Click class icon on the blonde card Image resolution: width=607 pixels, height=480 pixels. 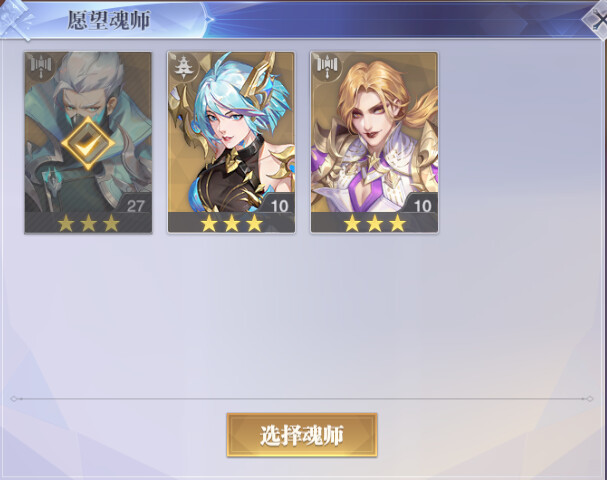tap(327, 65)
